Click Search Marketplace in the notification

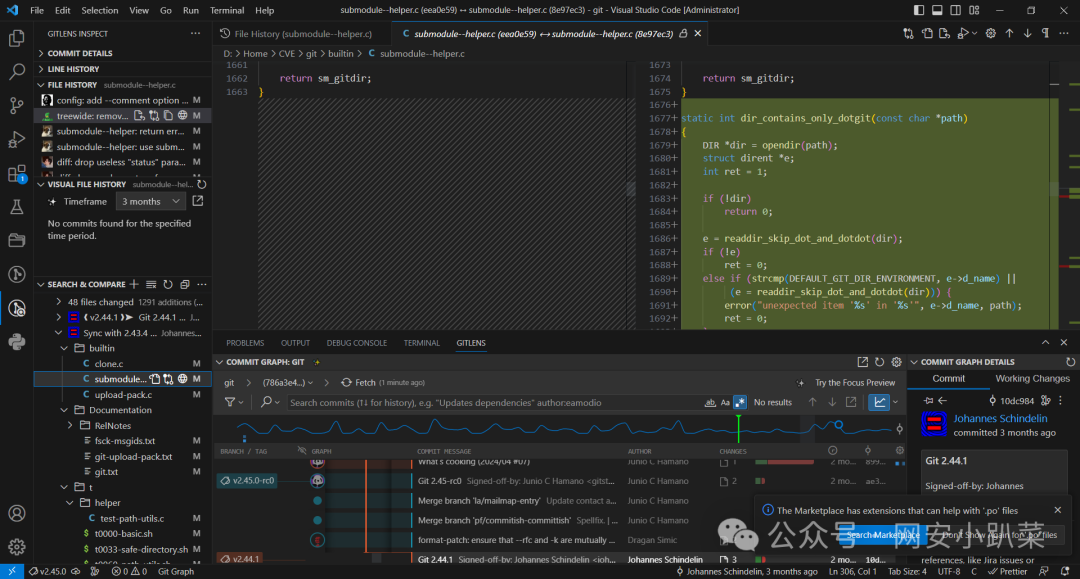pos(882,535)
